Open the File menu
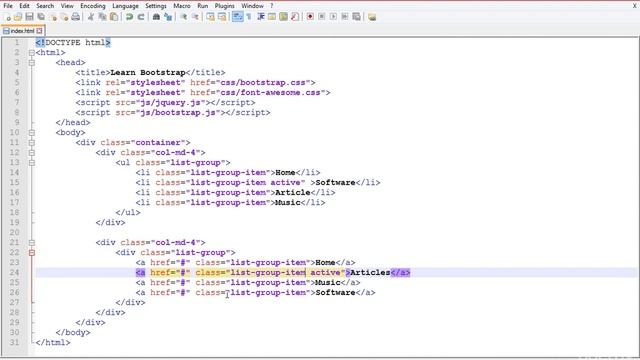Viewport: 640px width, 360px height. [x=8, y=6]
